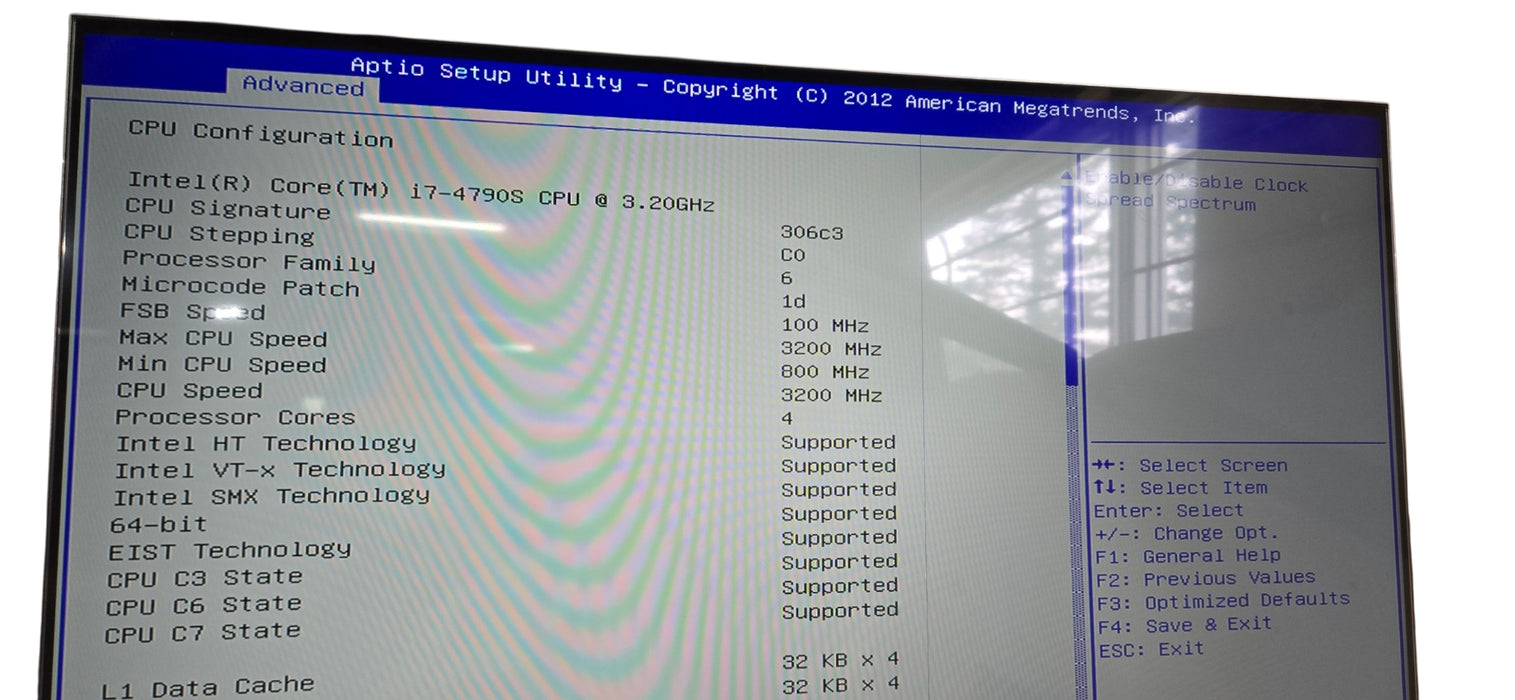Click the scrollbar up arrow

[x=1067, y=175]
